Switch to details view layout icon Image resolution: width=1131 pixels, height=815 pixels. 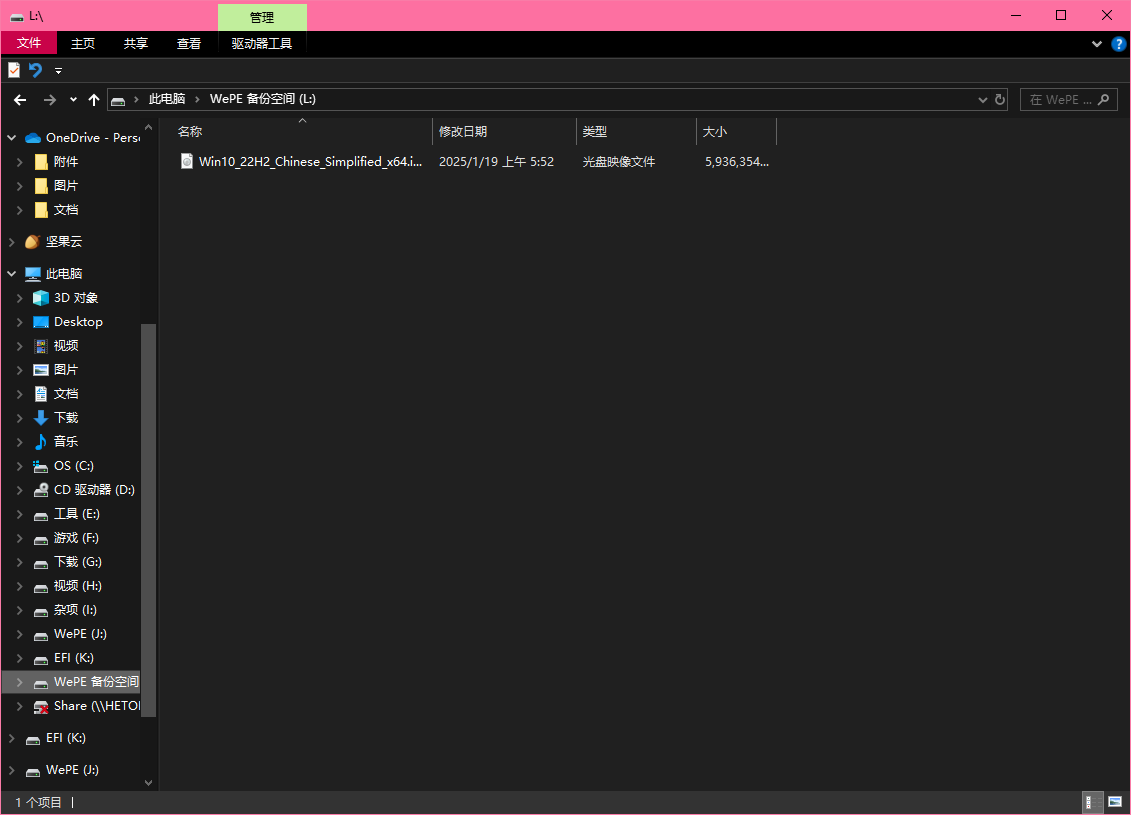(1092, 802)
